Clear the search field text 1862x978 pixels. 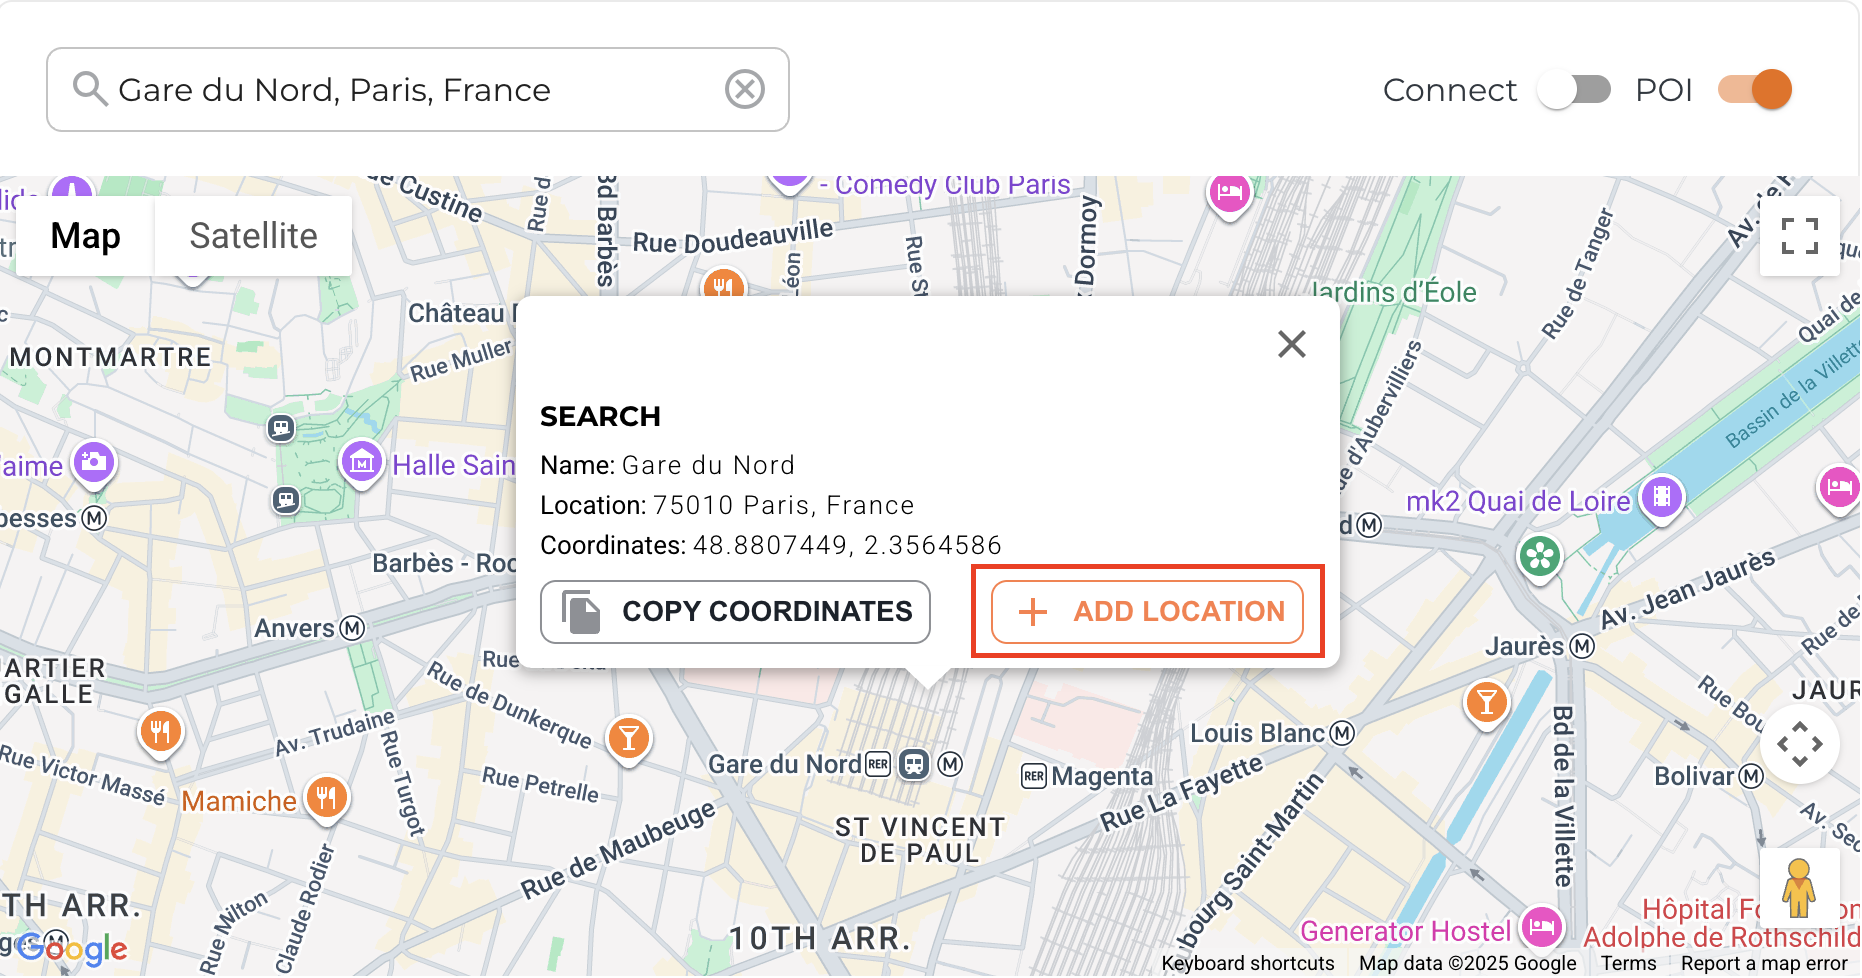[744, 89]
